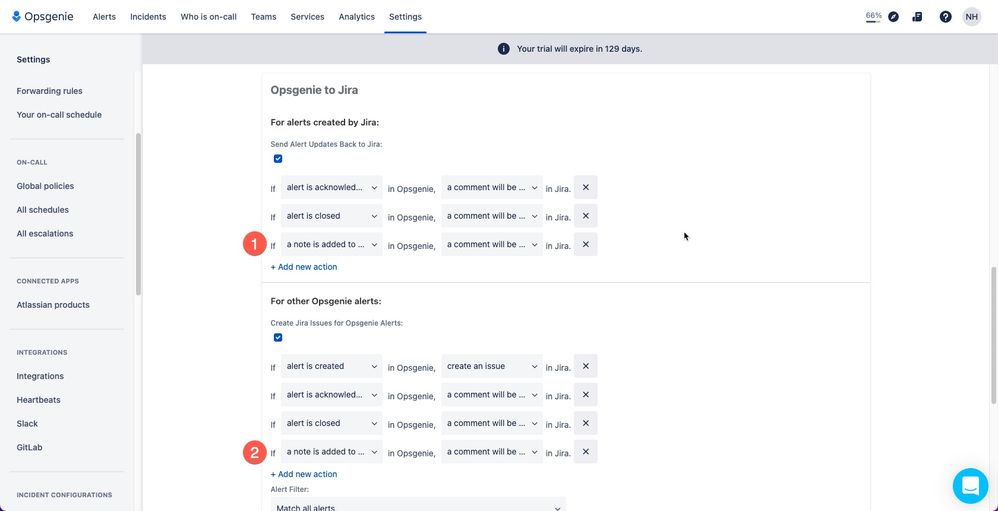Open the help question mark icon
This screenshot has width=998, height=511.
(945, 17)
